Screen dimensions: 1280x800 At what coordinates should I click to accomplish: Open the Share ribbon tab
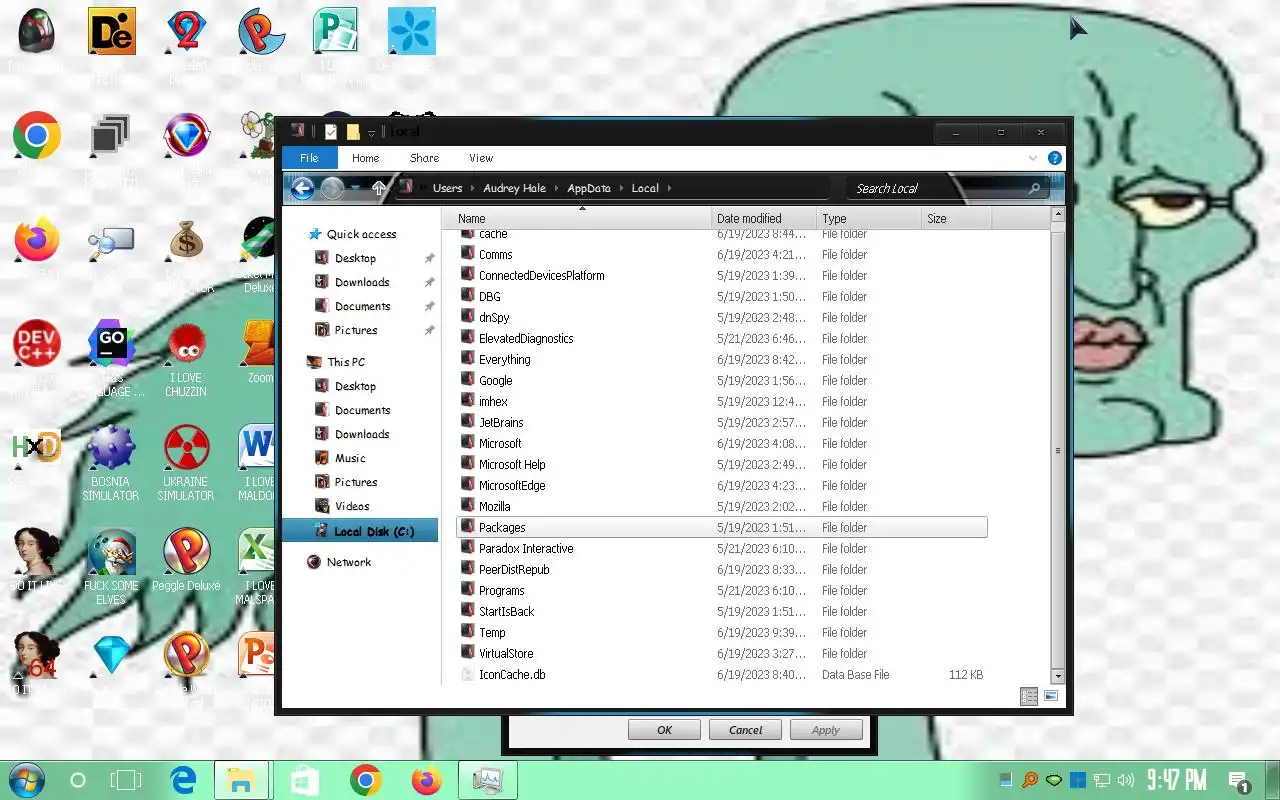424,158
